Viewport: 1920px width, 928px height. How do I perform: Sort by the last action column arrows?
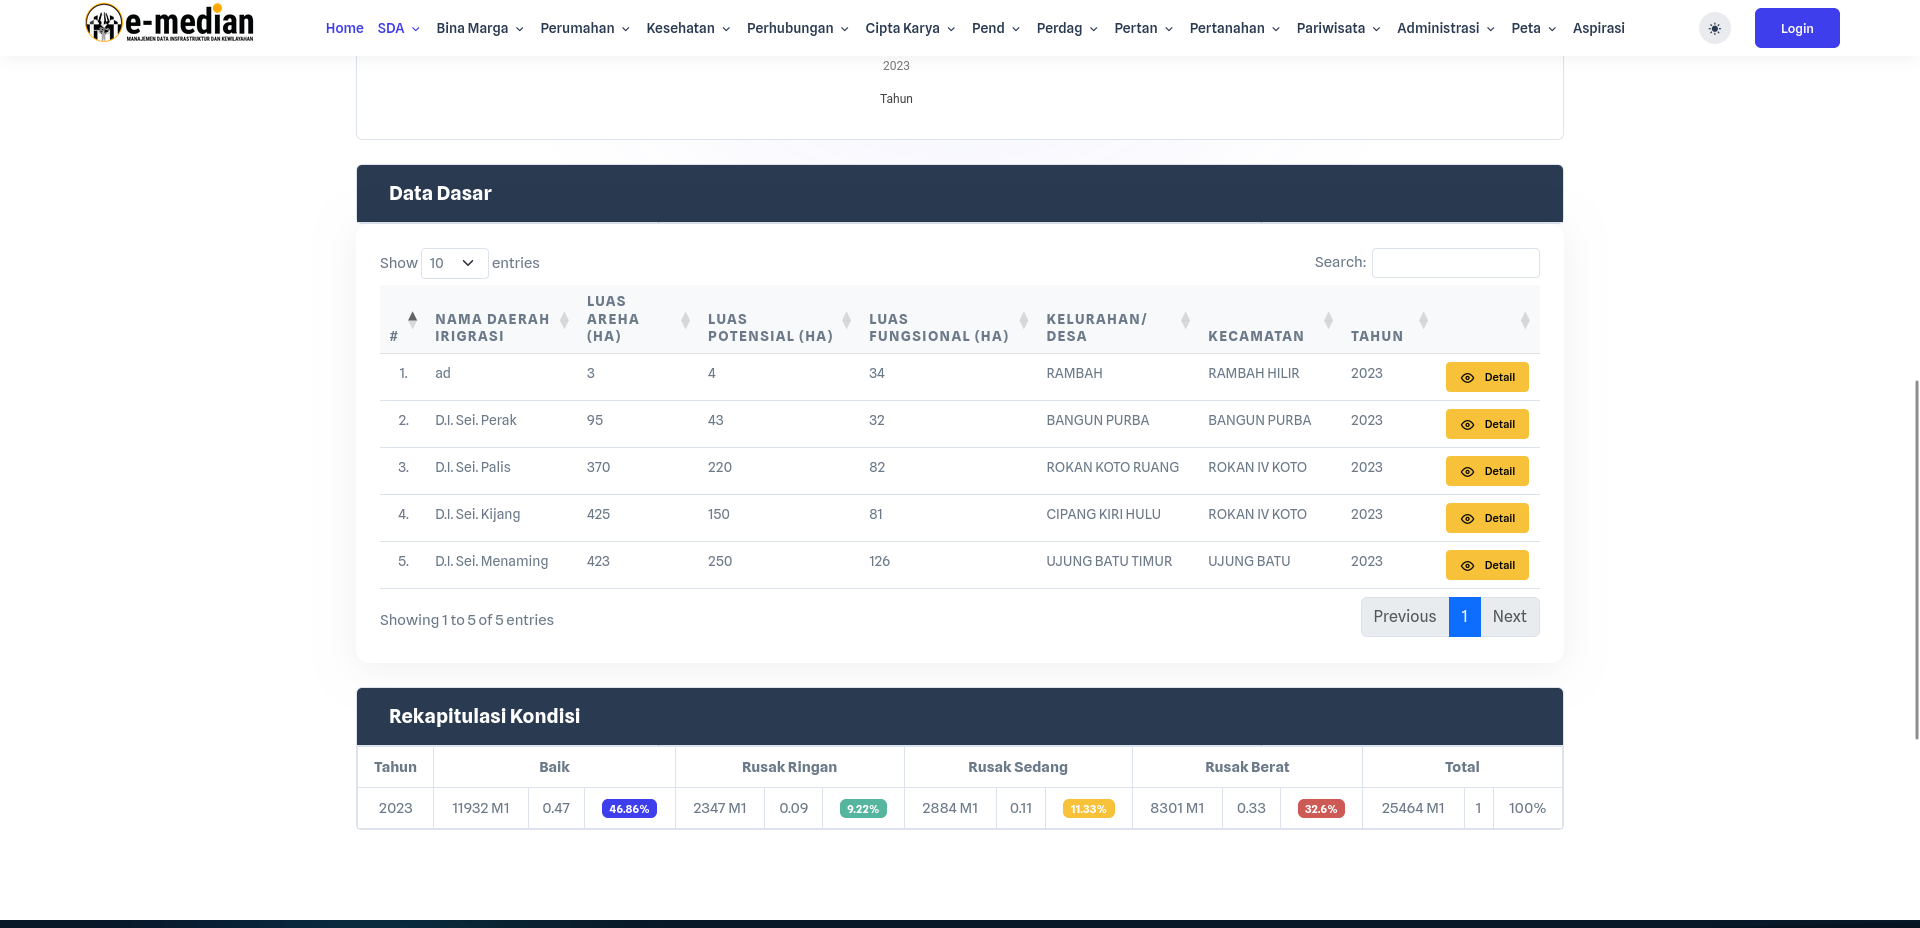[1524, 320]
